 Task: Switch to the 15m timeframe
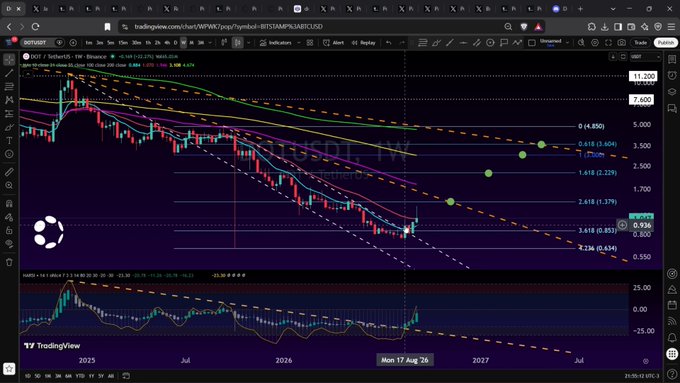[x=123, y=43]
